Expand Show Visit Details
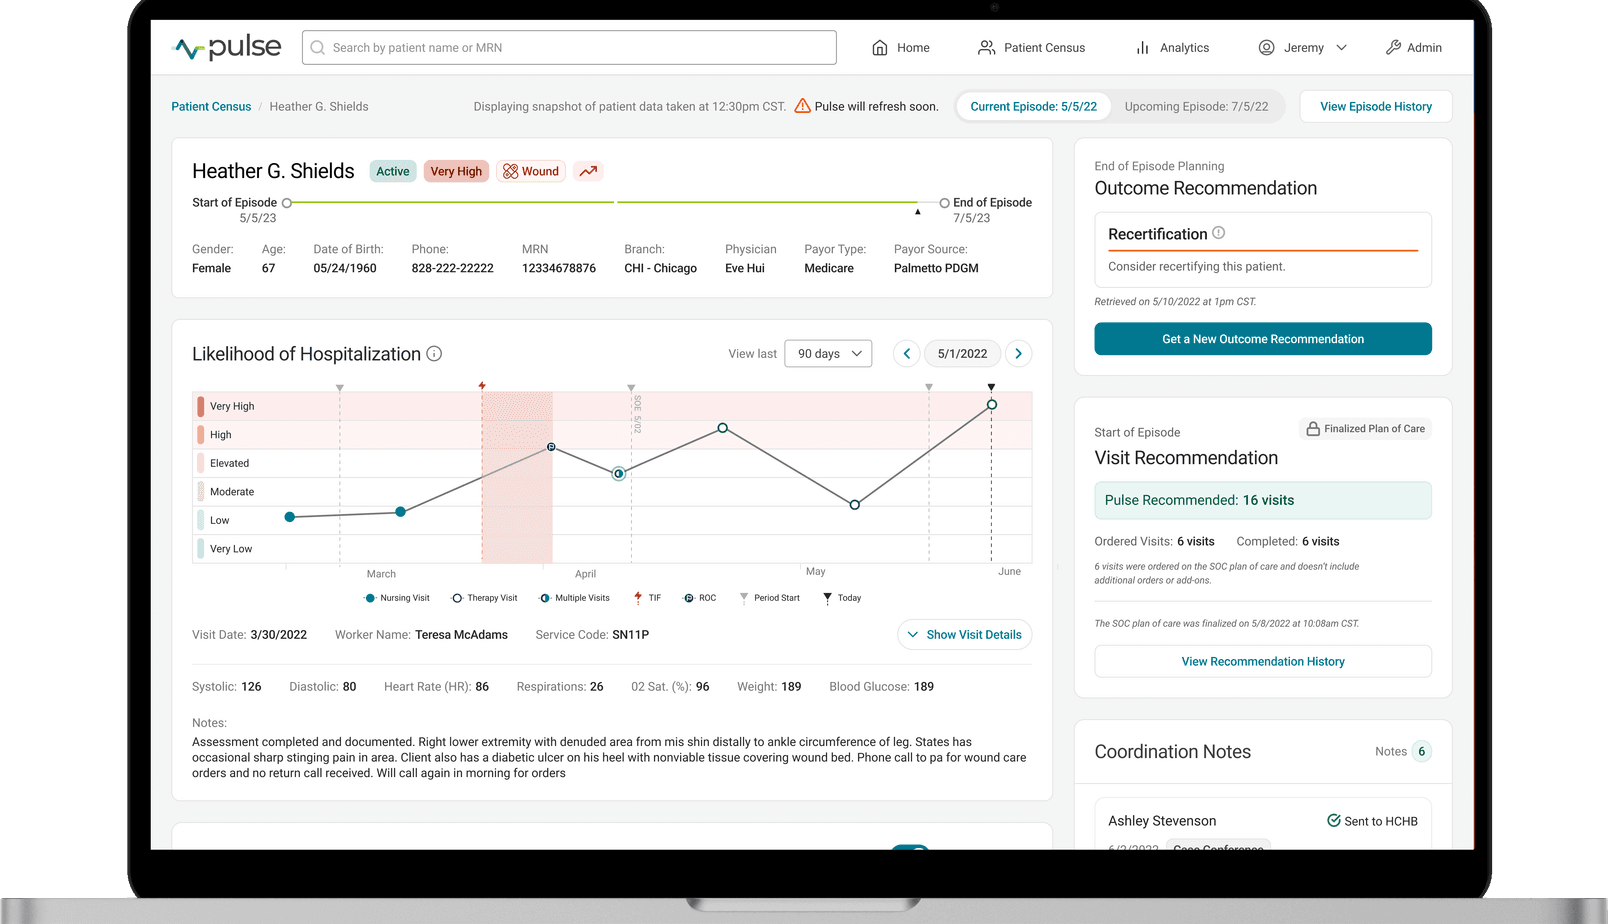This screenshot has height=924, width=1608. (x=963, y=634)
